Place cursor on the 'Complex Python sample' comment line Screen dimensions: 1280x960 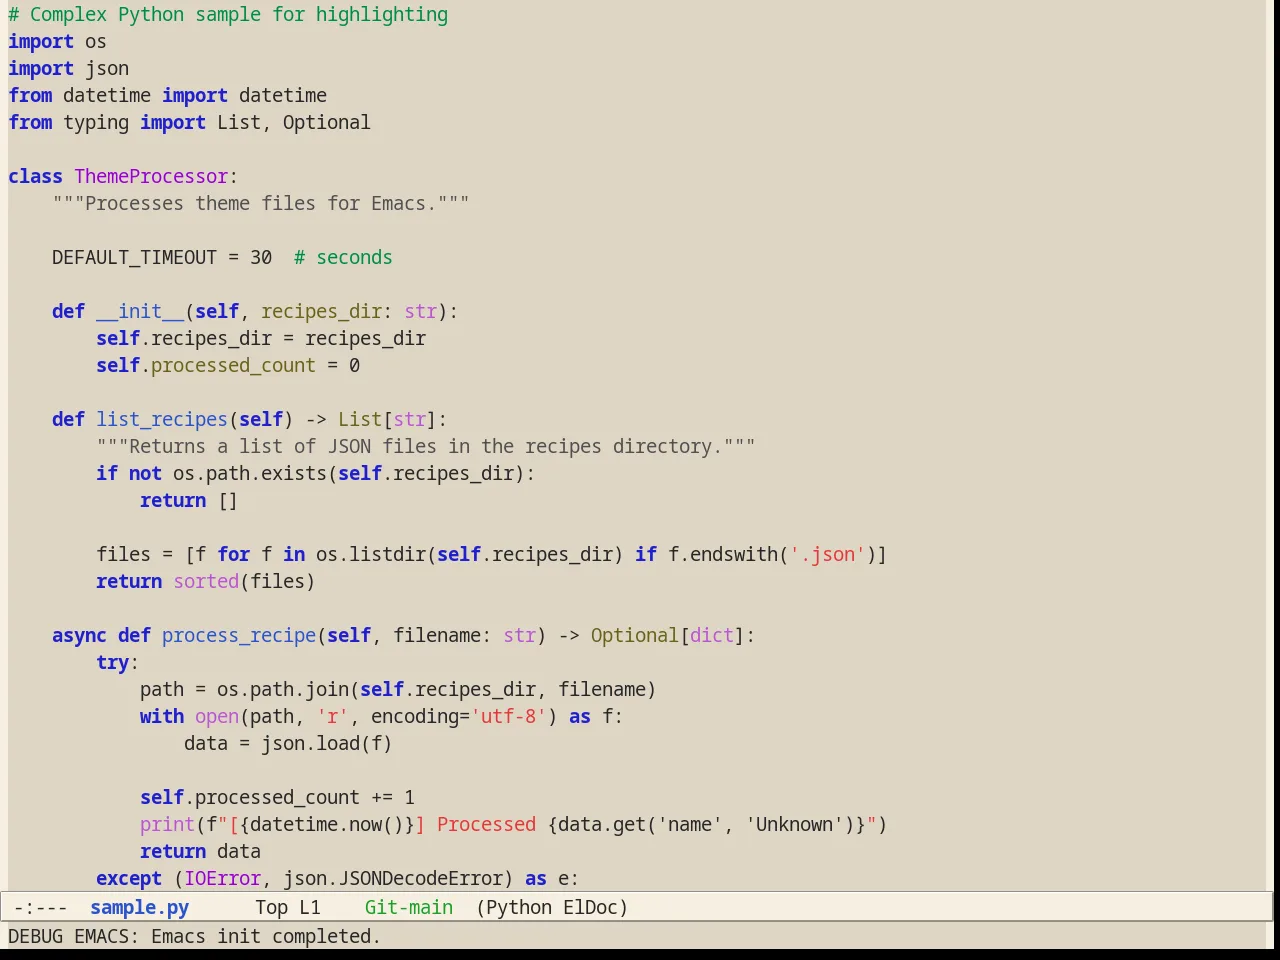click(x=228, y=14)
